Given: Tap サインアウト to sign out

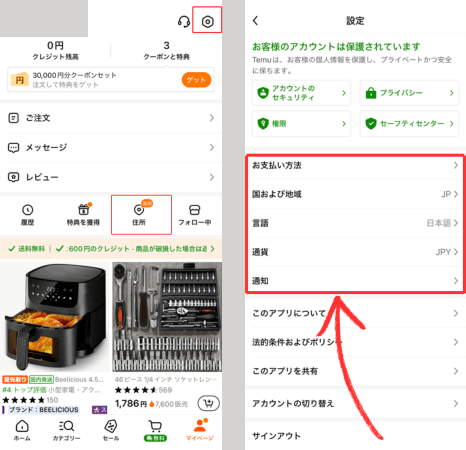Looking at the screenshot, I should point(355,436).
